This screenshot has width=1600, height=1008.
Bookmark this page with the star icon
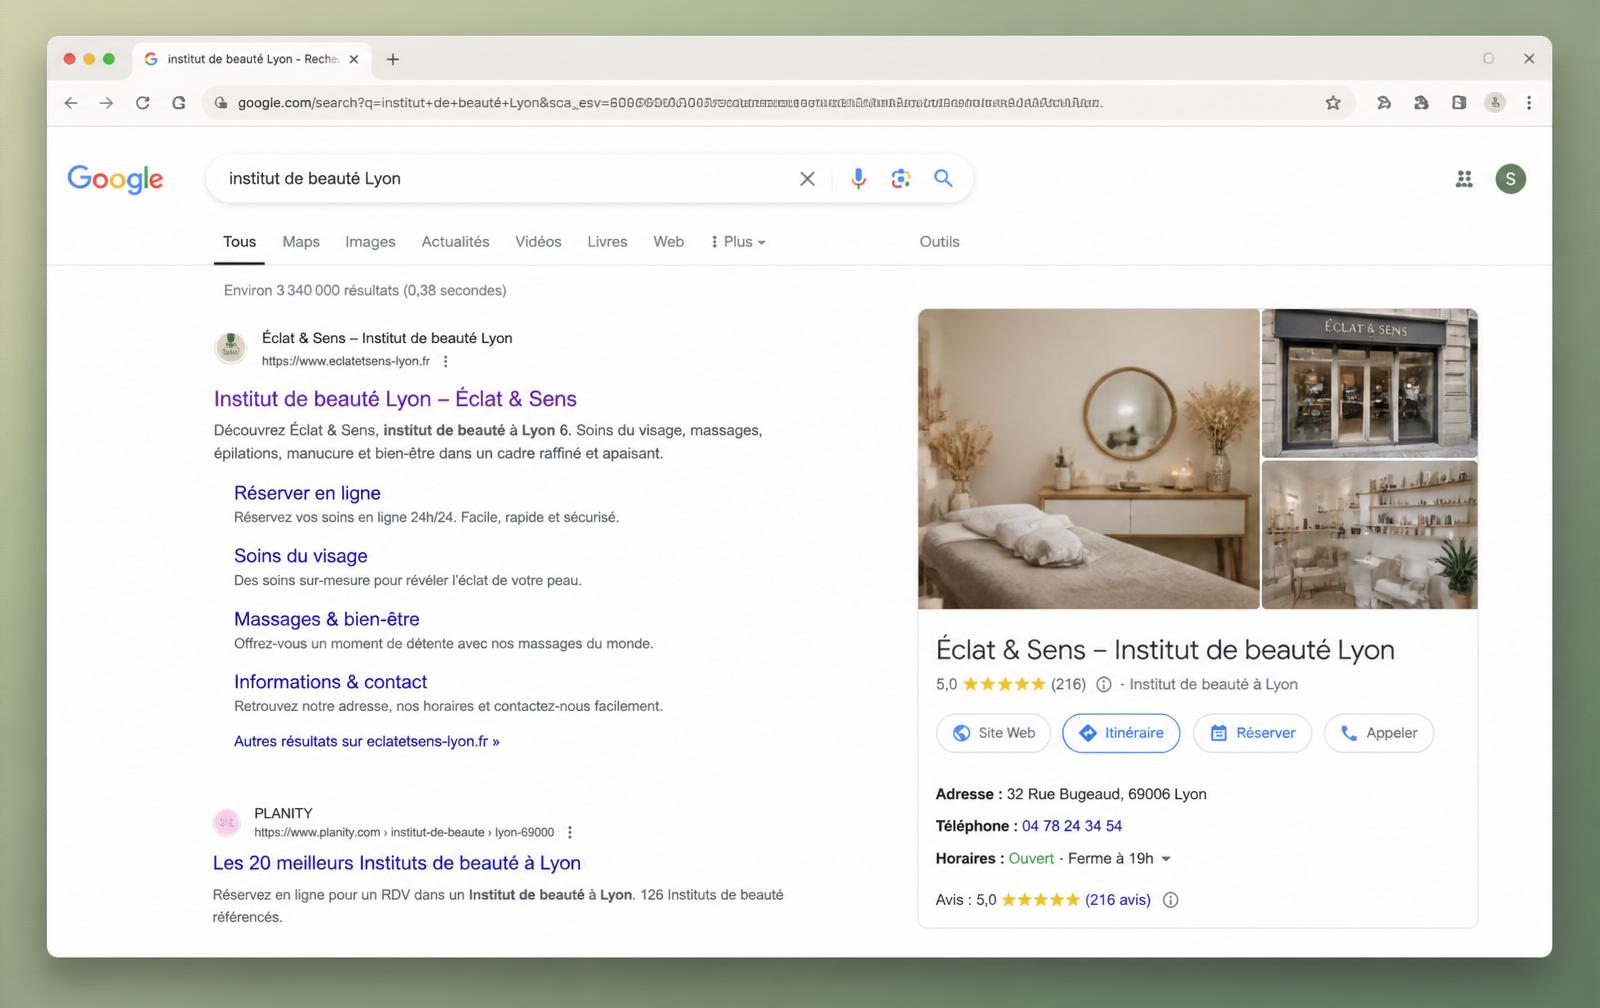(x=1332, y=103)
